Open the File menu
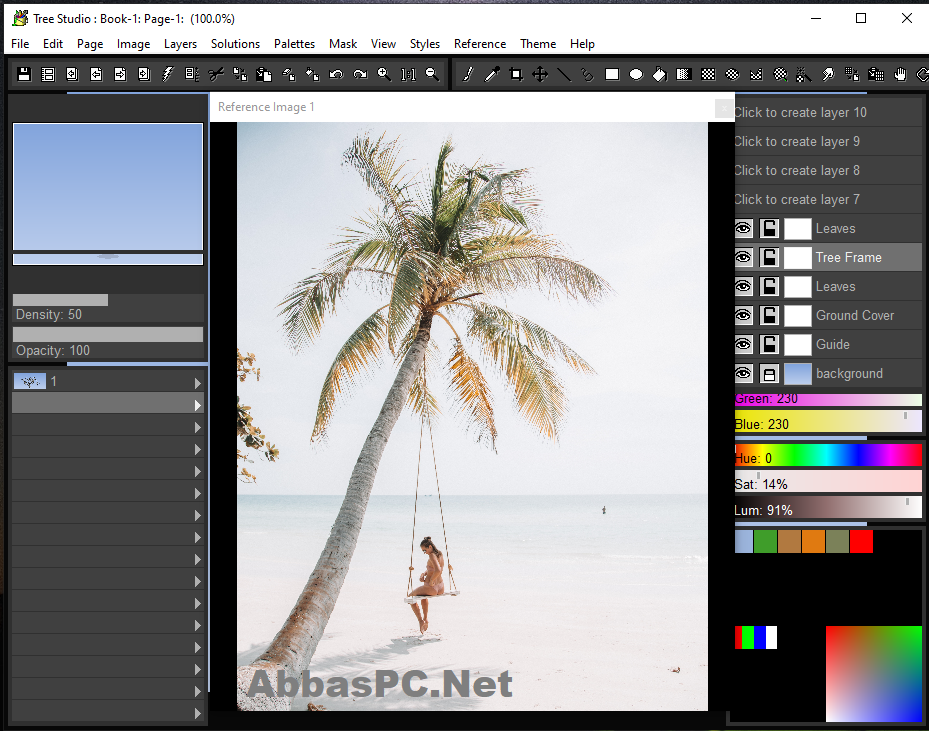This screenshot has width=929, height=731. pos(20,44)
